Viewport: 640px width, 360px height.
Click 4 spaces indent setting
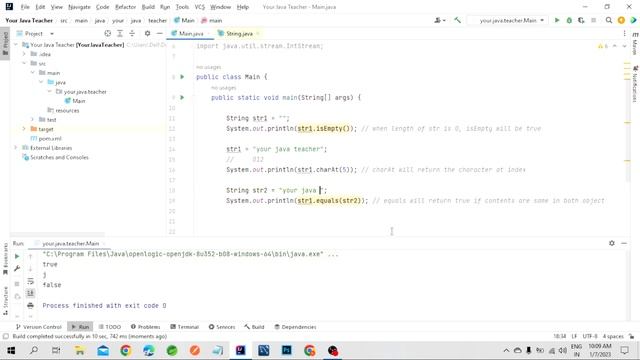613,336
